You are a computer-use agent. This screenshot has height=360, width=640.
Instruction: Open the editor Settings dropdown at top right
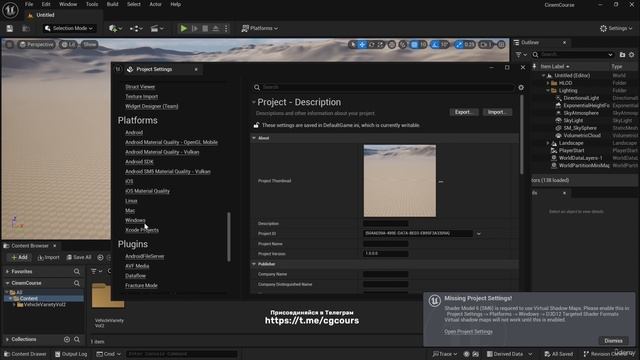616,28
